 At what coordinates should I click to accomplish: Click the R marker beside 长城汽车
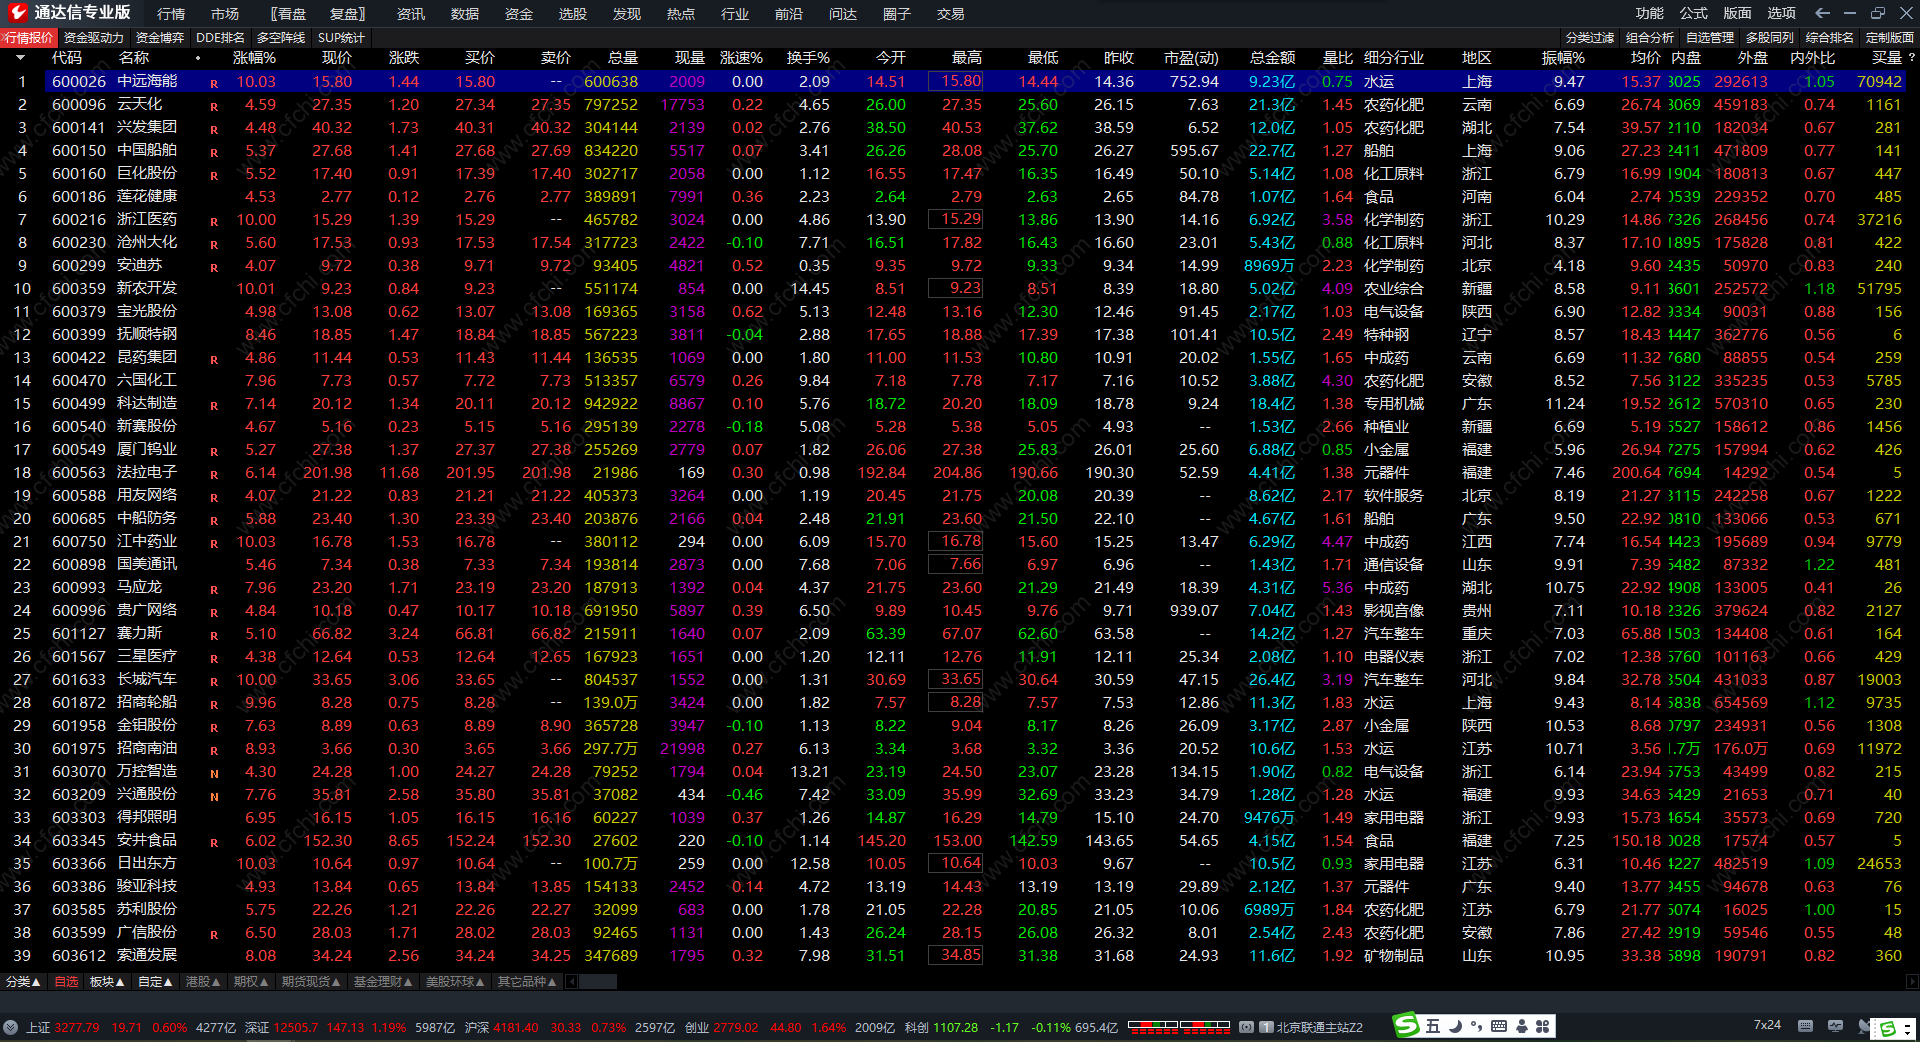coord(214,682)
